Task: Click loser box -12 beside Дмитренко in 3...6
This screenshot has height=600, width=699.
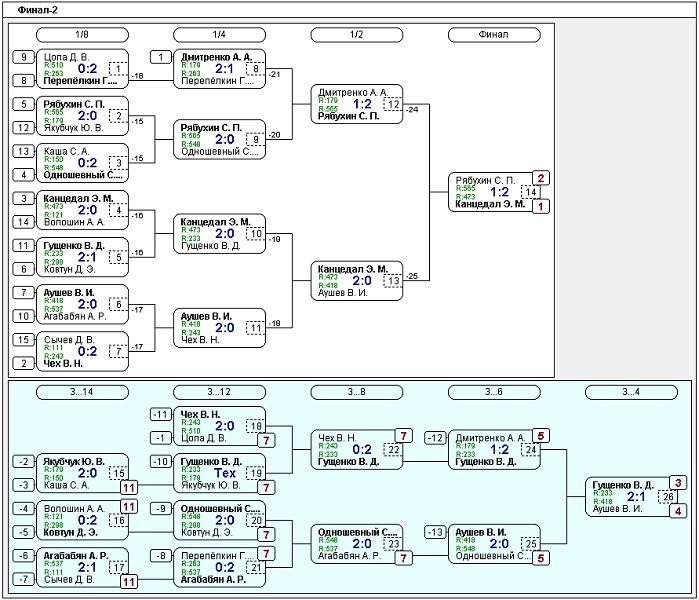Action: tap(436, 438)
